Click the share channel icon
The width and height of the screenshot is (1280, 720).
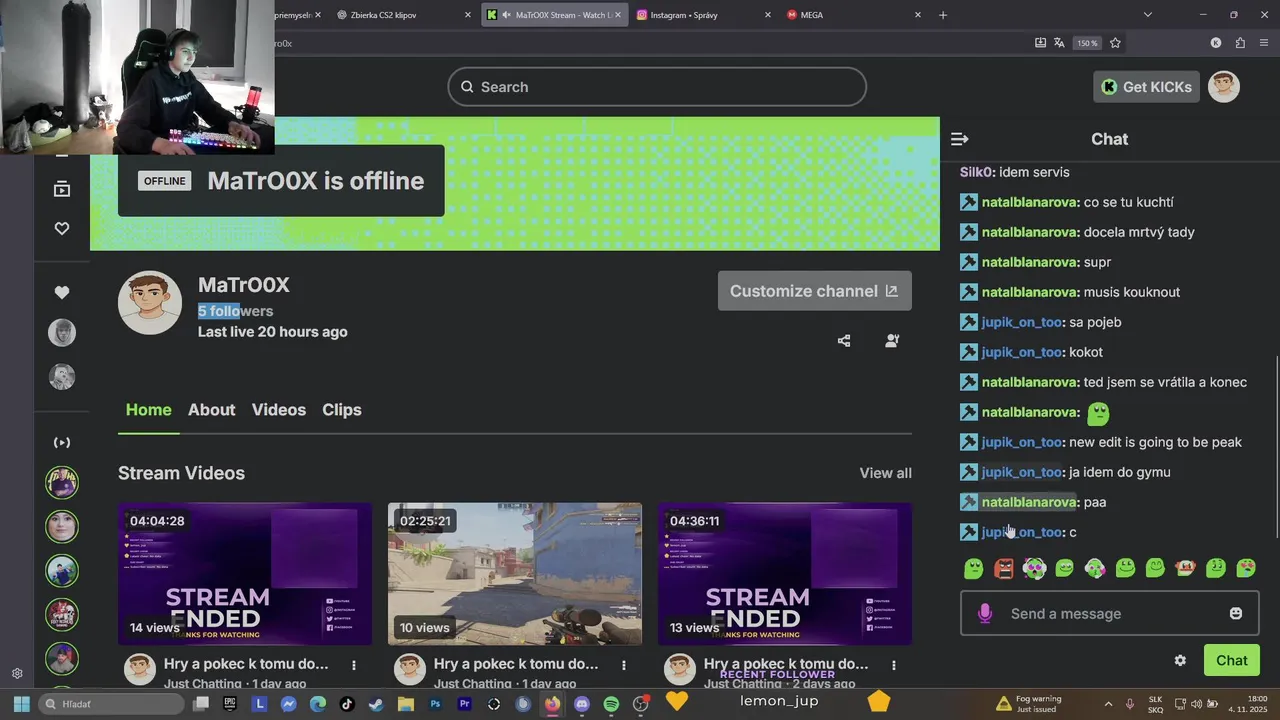(x=844, y=341)
